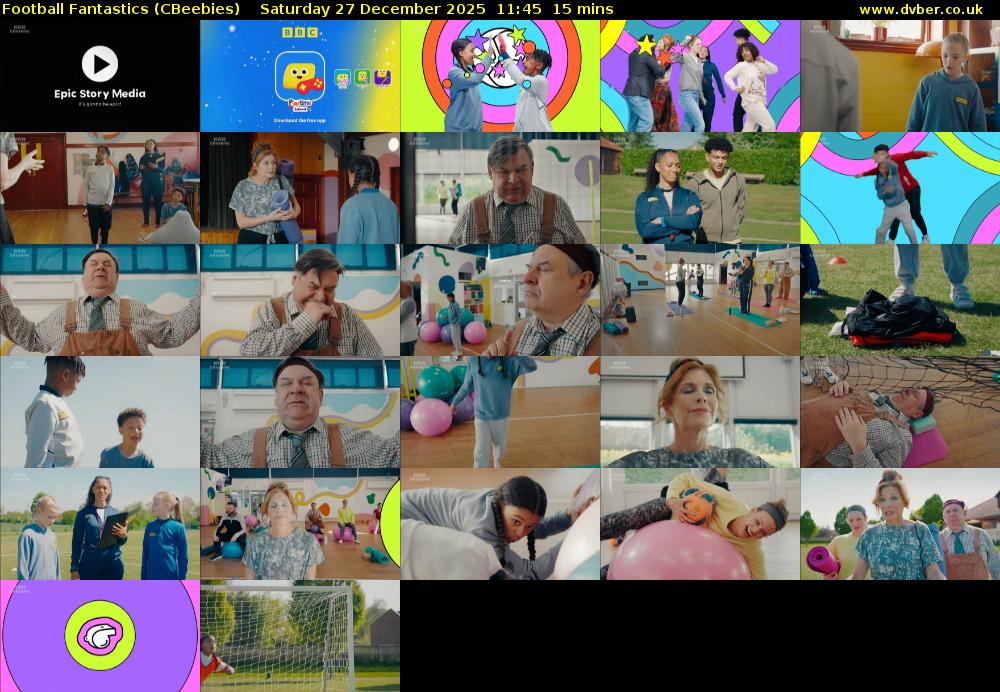Click the Epic Story Media play button
Image resolution: width=1000 pixels, height=692 pixels.
99,64
